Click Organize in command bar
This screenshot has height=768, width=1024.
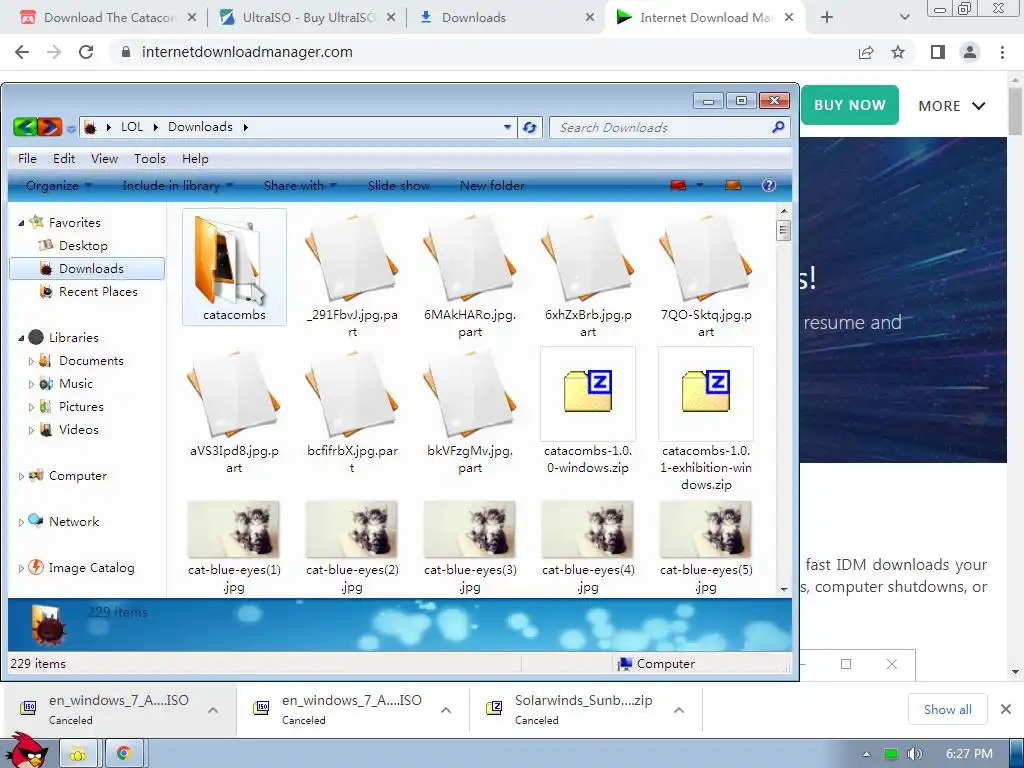(58, 185)
